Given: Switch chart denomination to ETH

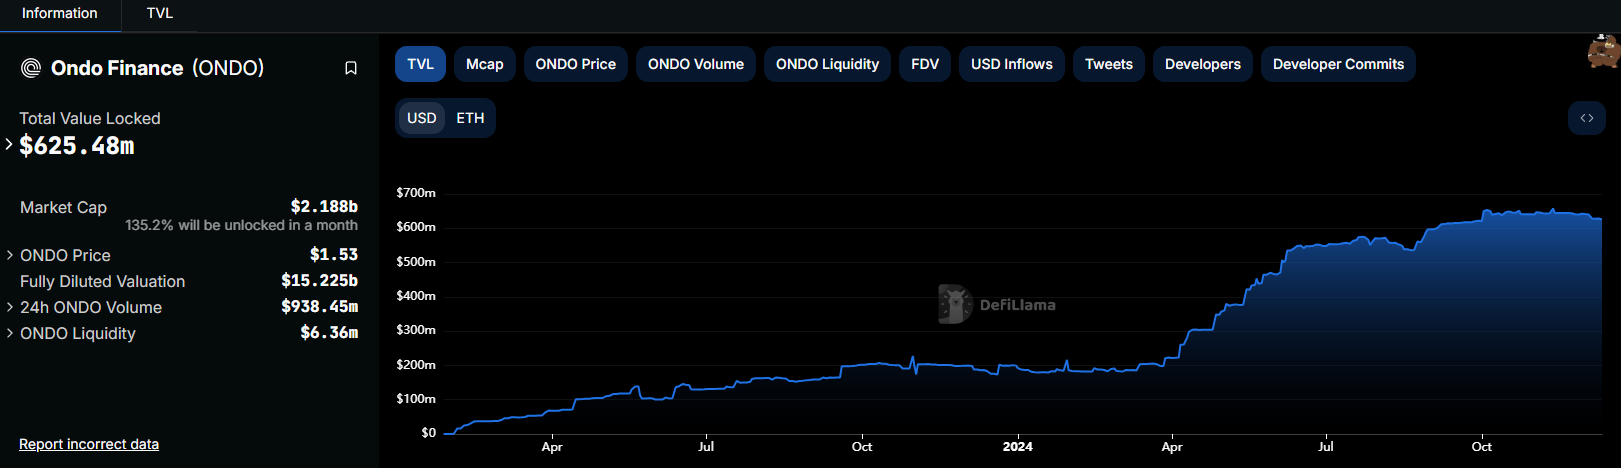Looking at the screenshot, I should click(470, 118).
